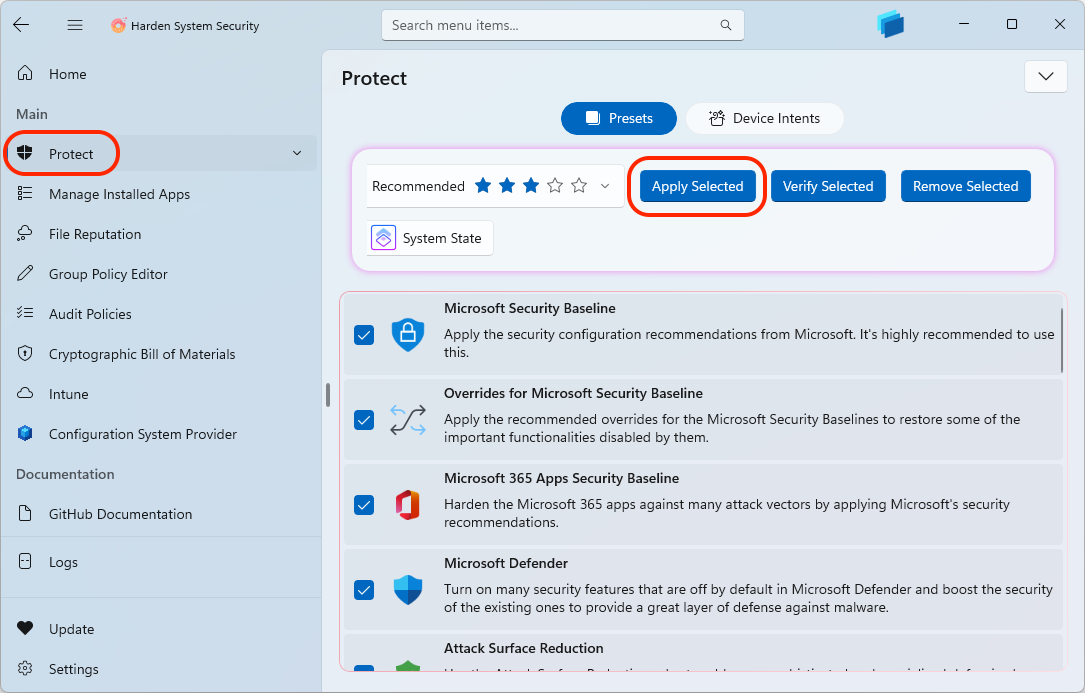Screen dimensions: 1085x693
Task: Click the Update heart icon
Action: pos(25,628)
